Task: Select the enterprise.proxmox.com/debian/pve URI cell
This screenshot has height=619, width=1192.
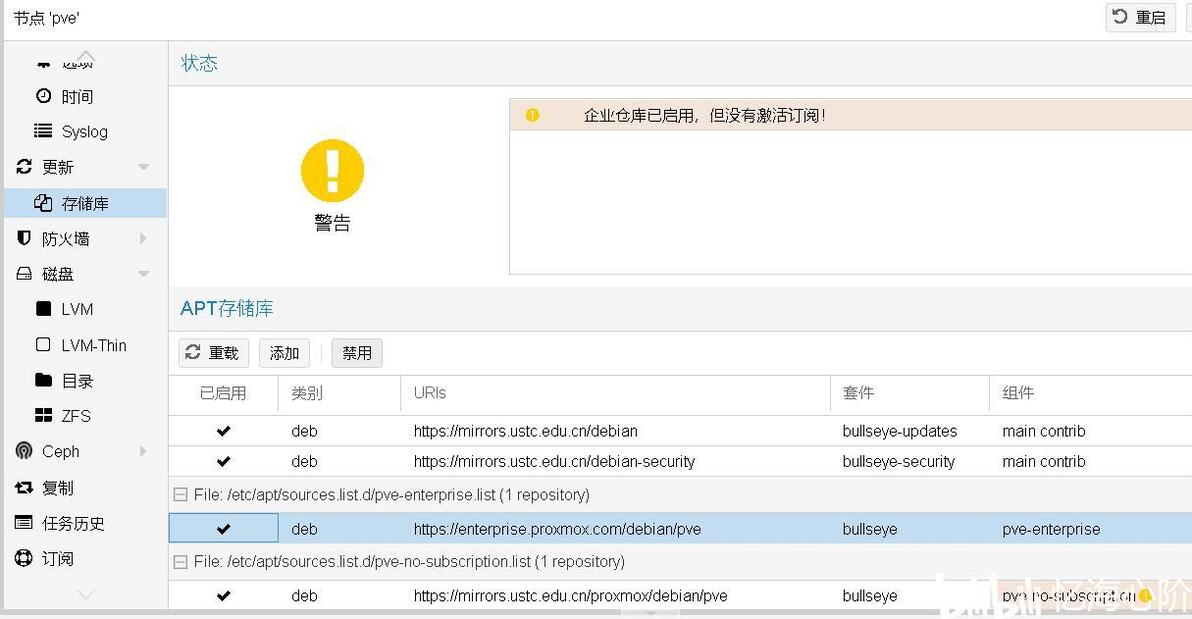Action: [x=615, y=529]
